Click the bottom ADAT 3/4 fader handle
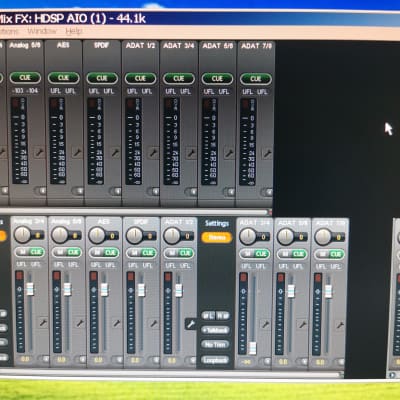 [253, 348]
